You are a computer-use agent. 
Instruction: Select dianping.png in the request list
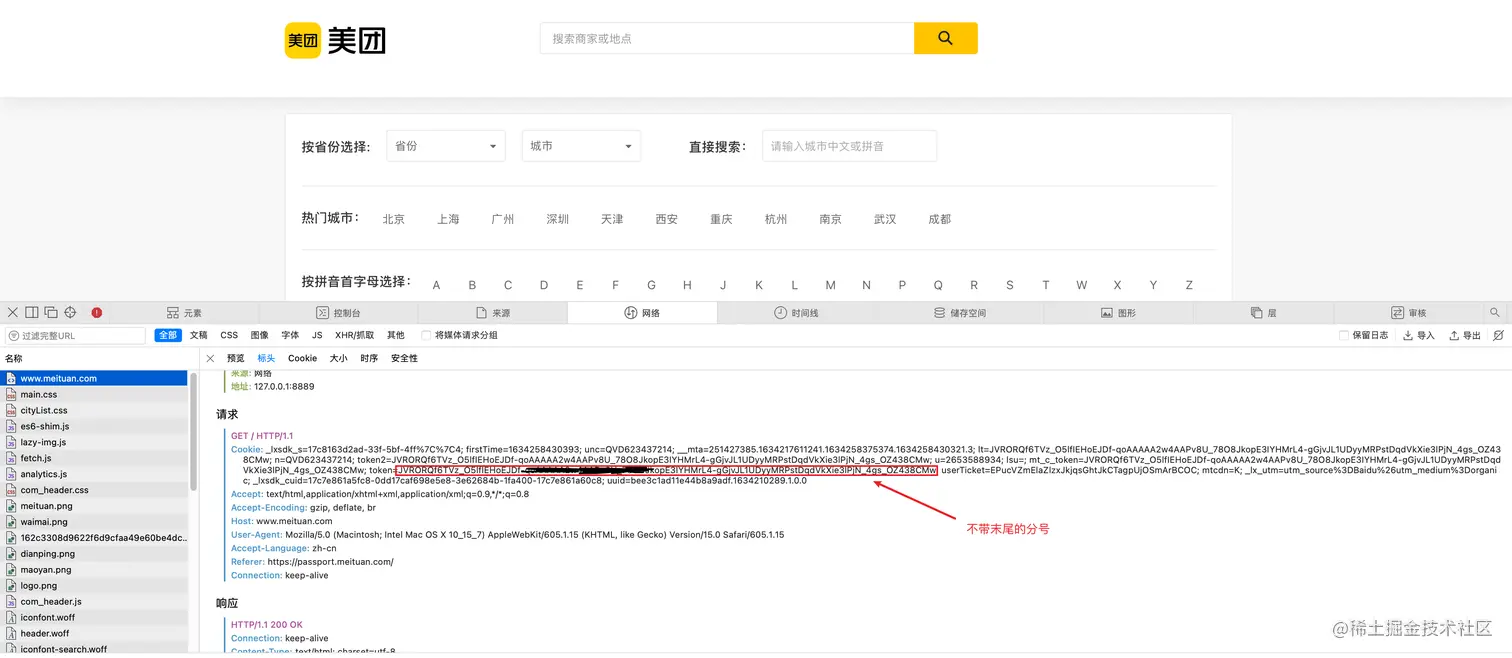point(94,553)
